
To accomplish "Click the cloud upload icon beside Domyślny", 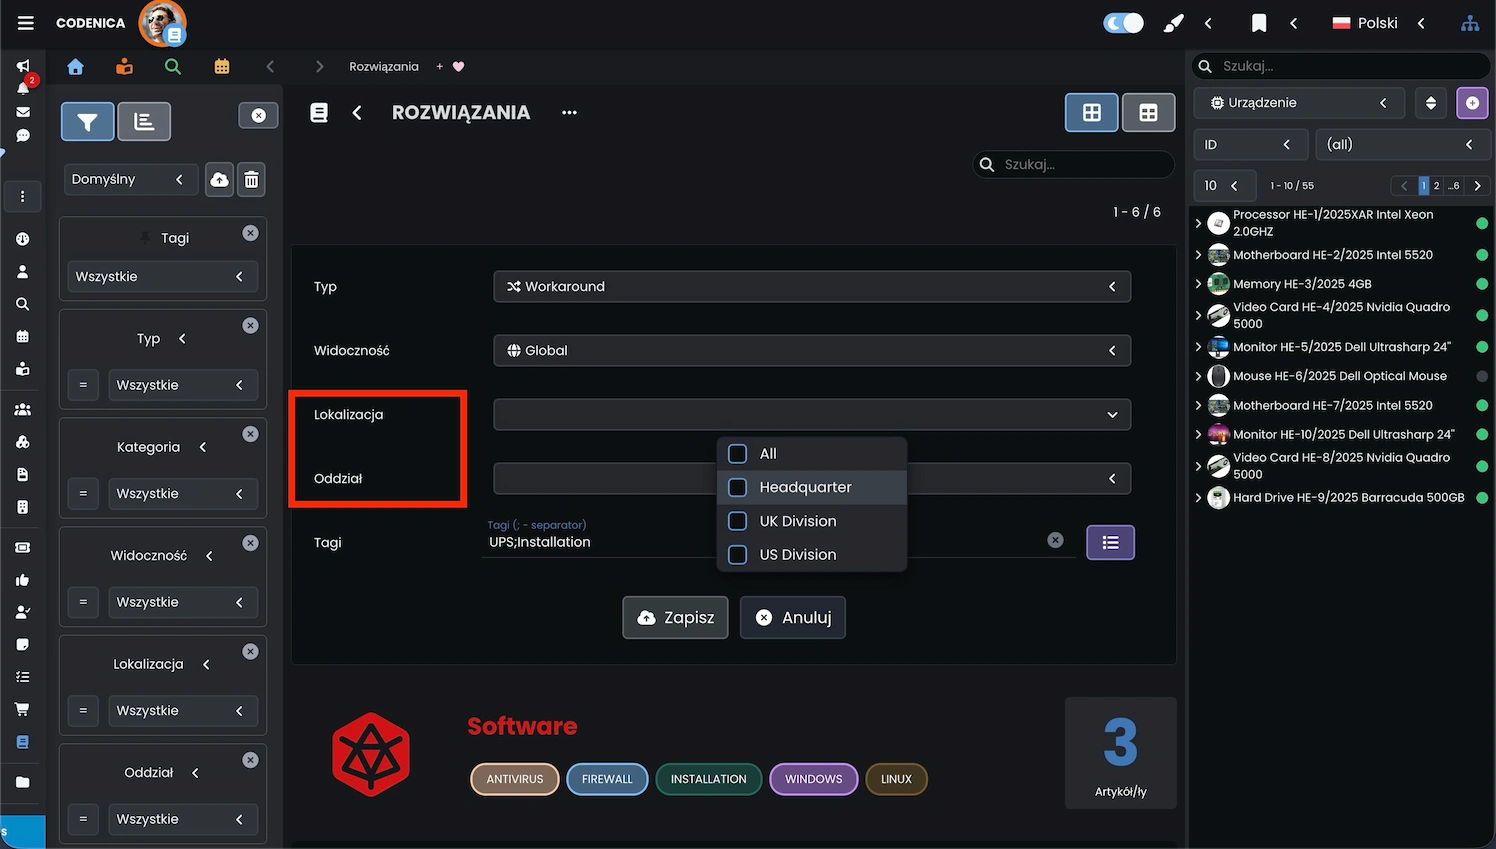I will click(x=219, y=180).
